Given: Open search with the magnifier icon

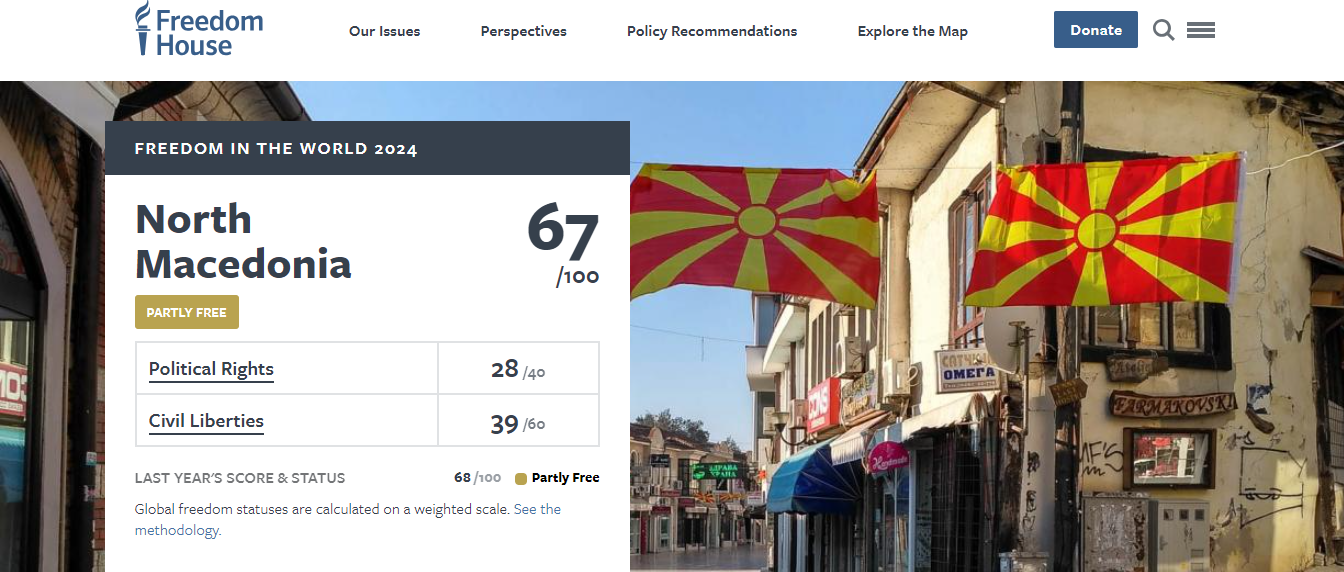Looking at the screenshot, I should 1163,30.
